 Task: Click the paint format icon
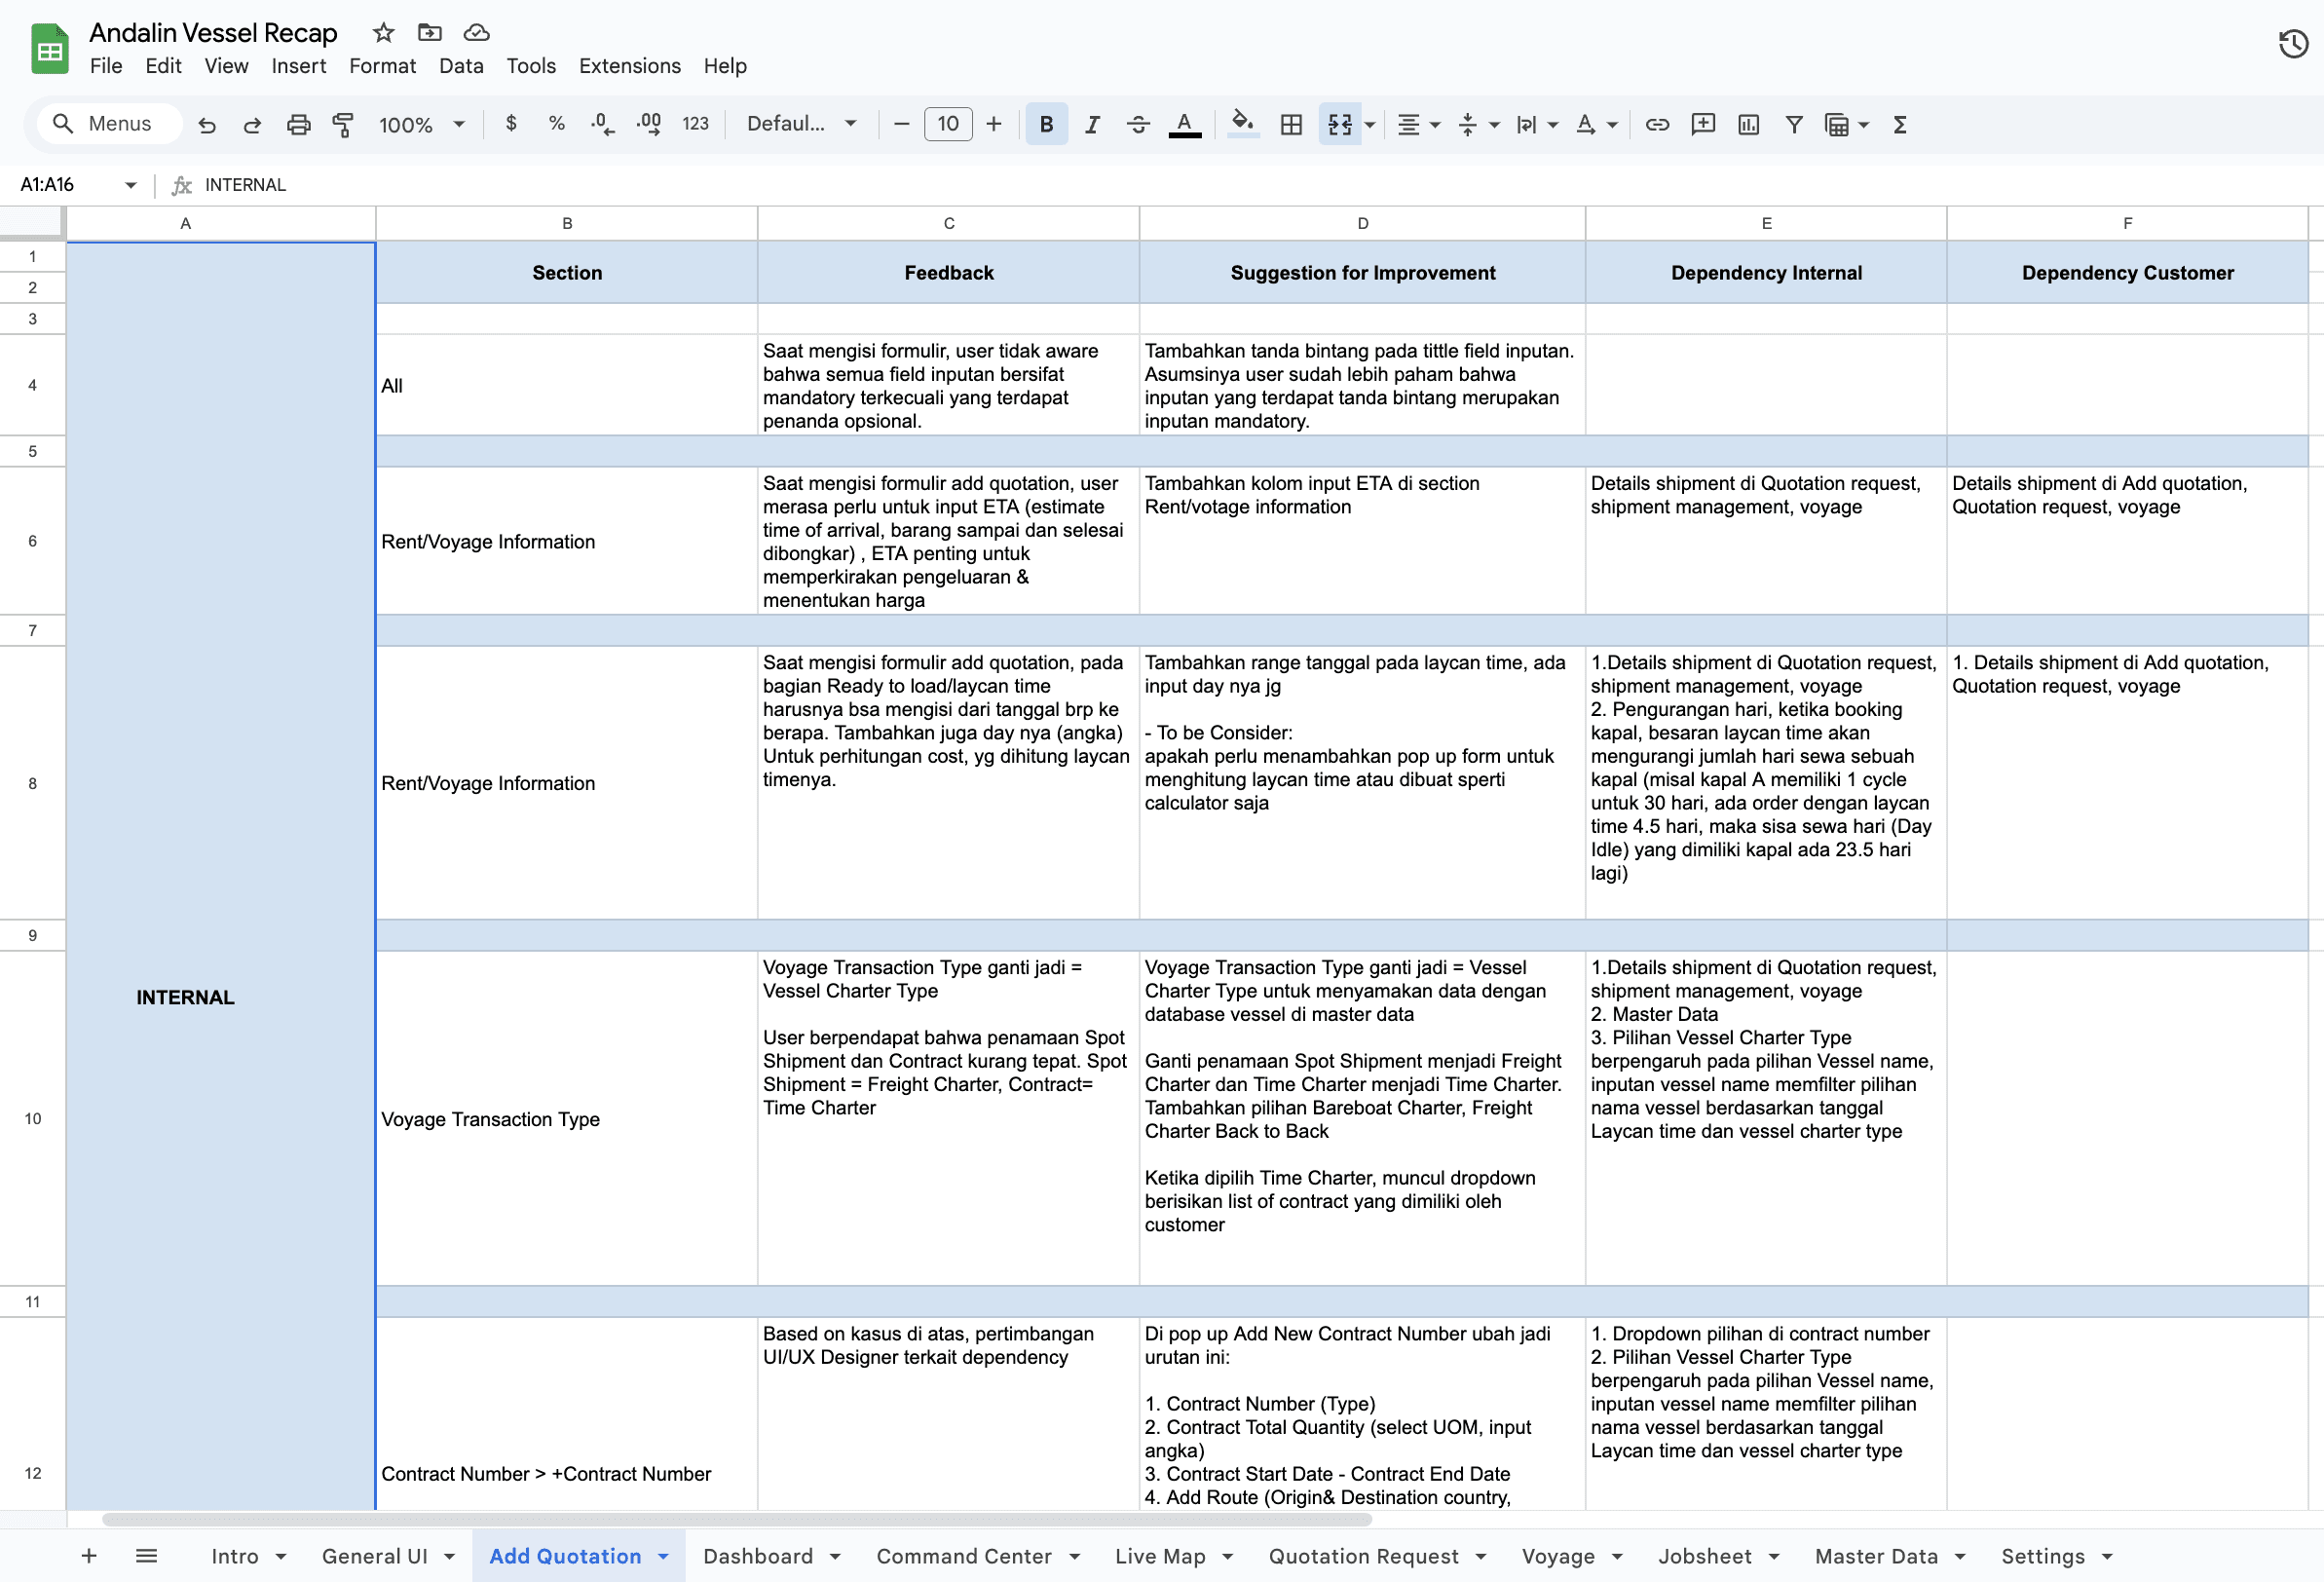pyautogui.click(x=343, y=124)
